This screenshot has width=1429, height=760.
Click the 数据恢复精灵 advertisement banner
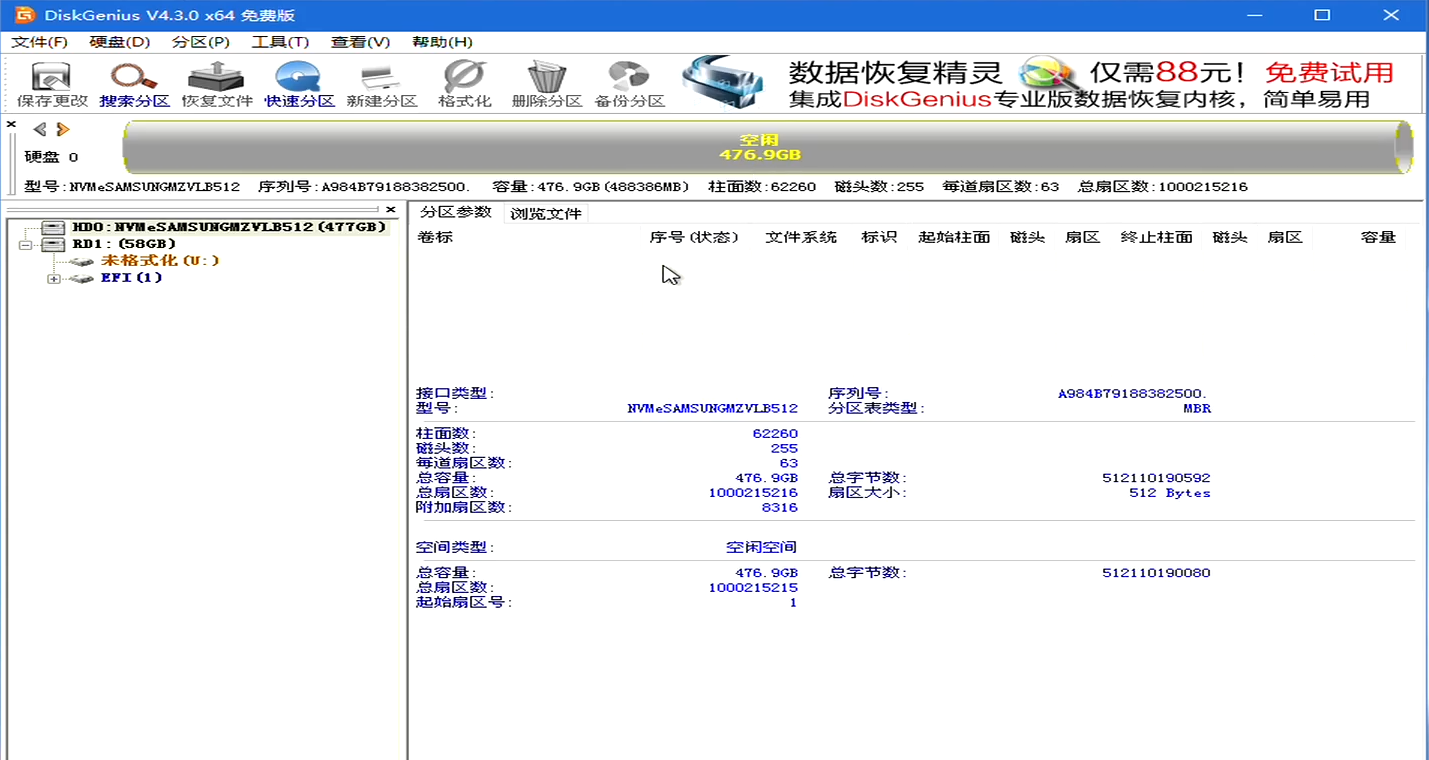(x=1051, y=84)
